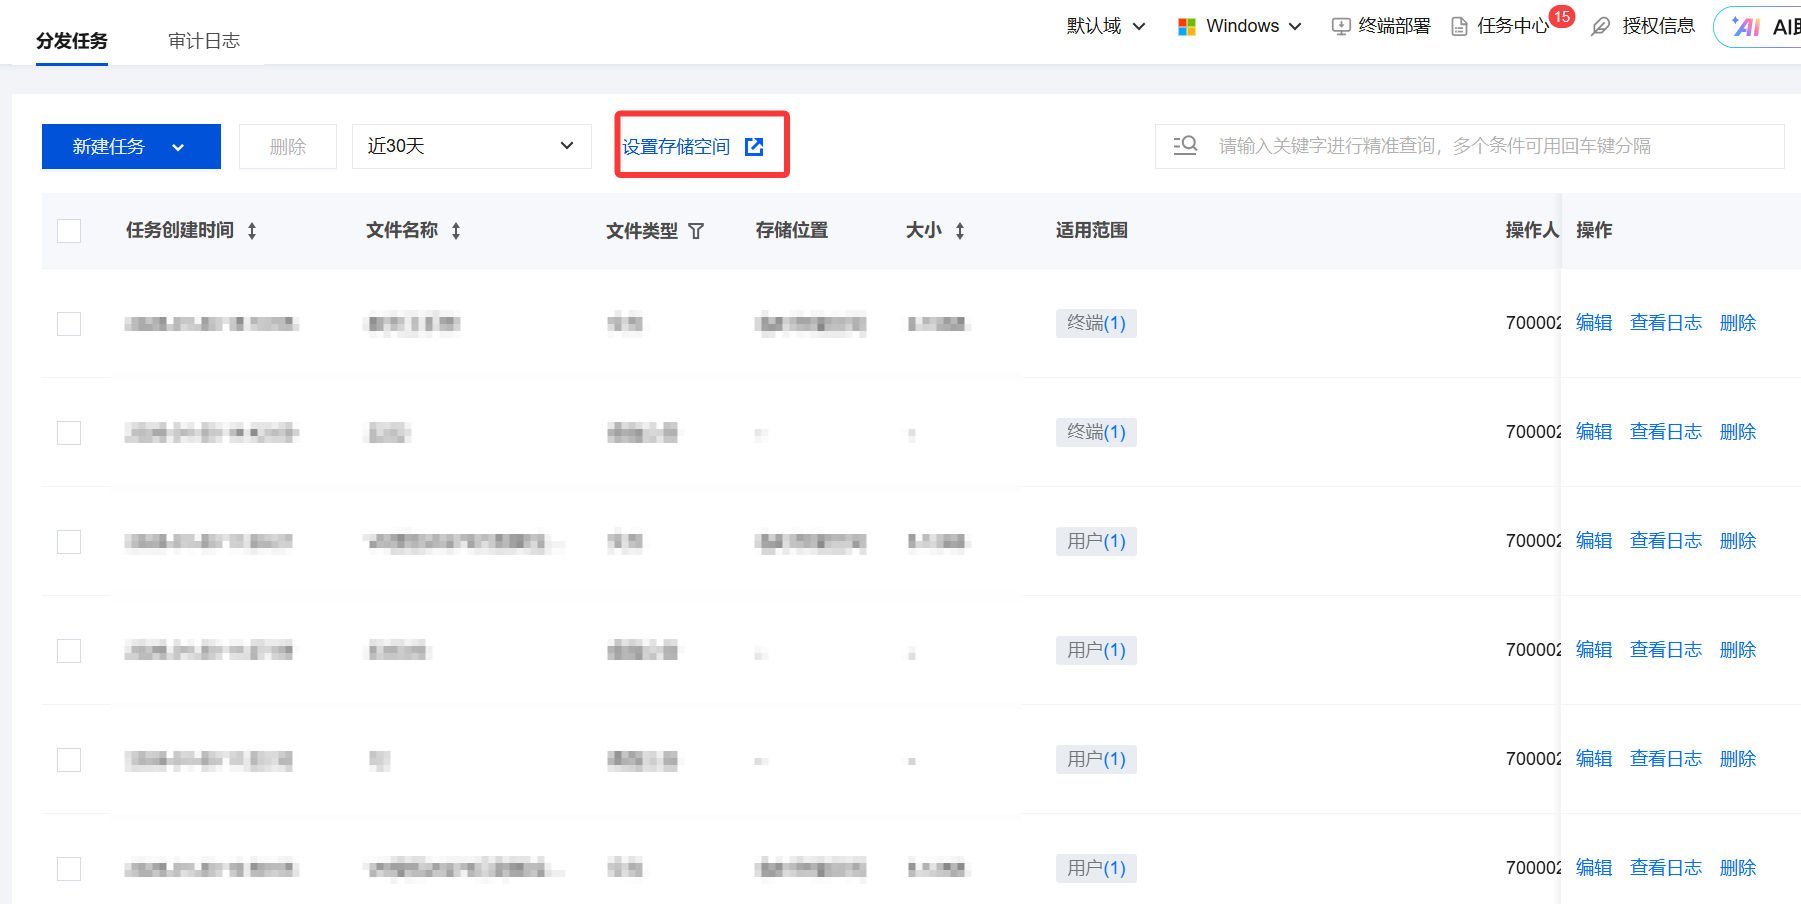Viewport: 1801px width, 904px height.
Task: Open the 默认域 domain dropdown
Action: pyautogui.click(x=1106, y=27)
